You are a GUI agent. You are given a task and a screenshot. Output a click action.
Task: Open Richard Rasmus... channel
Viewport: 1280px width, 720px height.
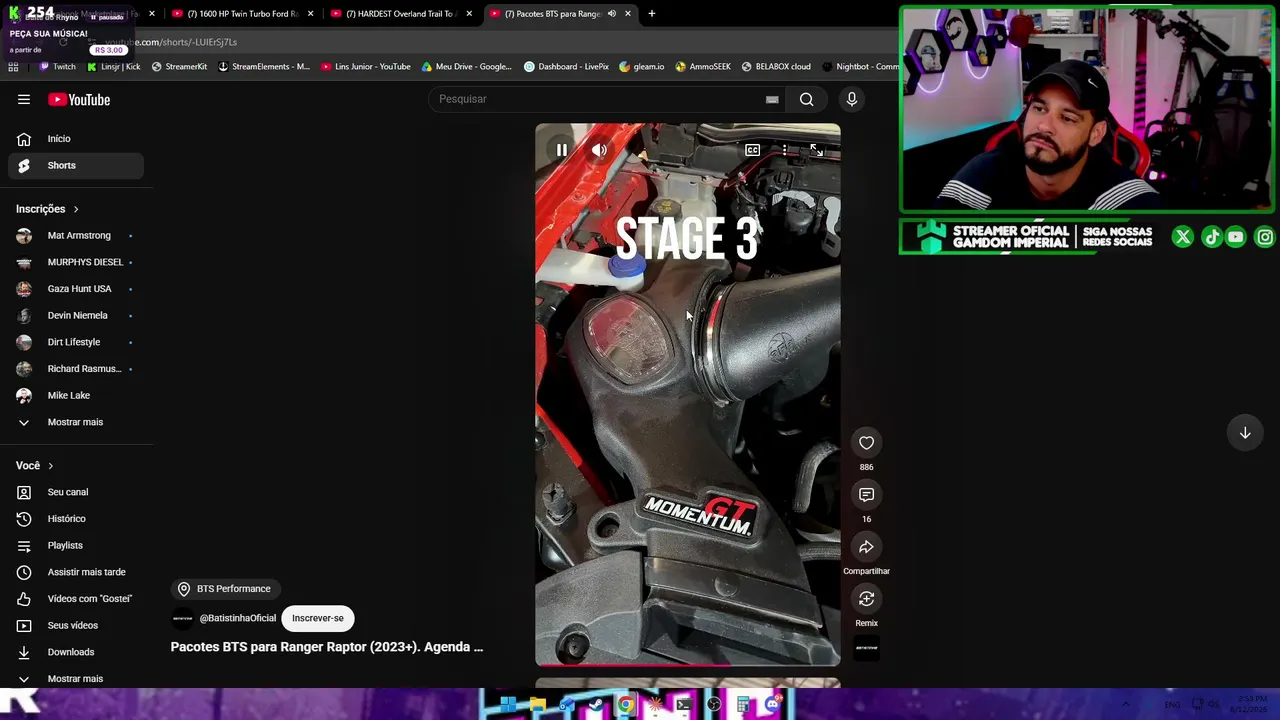pyautogui.click(x=75, y=369)
